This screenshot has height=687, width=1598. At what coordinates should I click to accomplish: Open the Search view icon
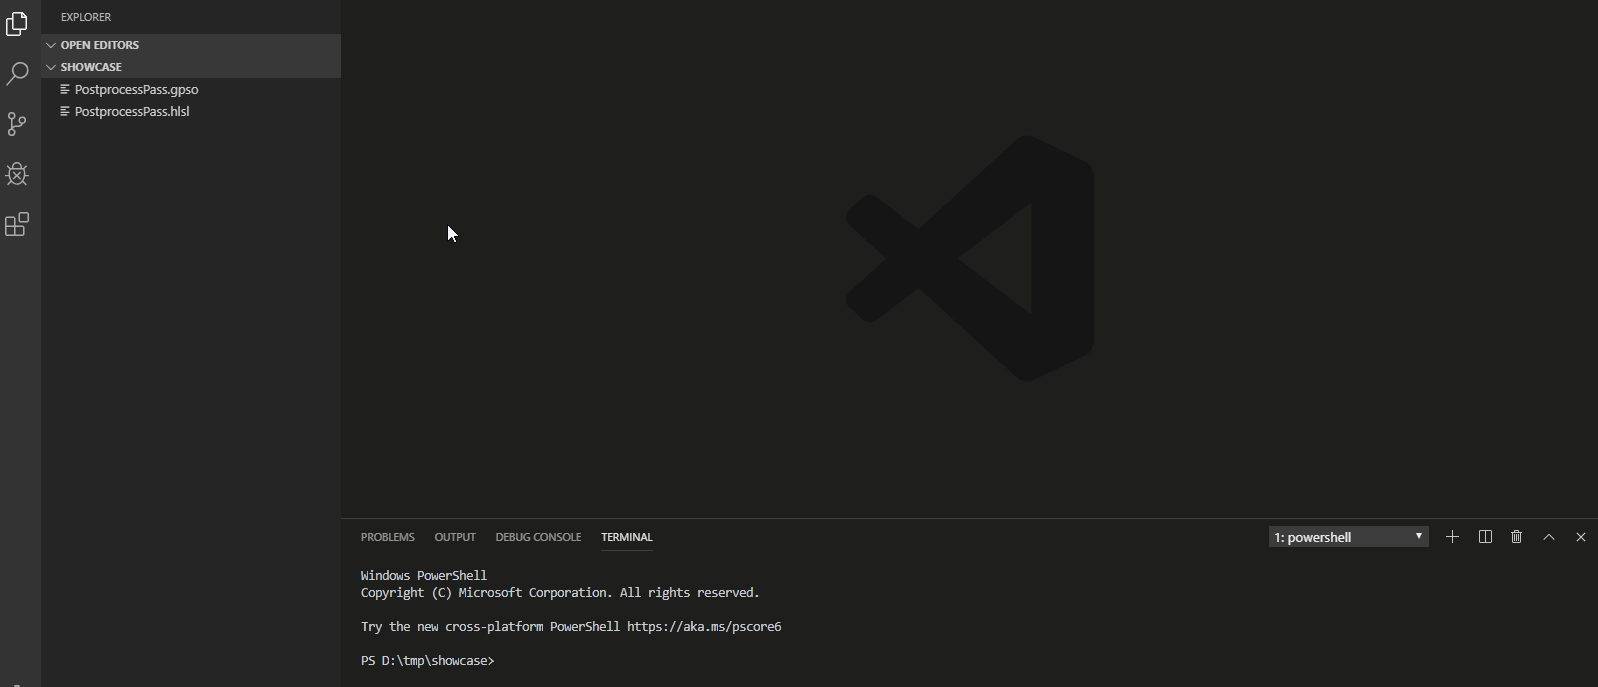[17, 74]
